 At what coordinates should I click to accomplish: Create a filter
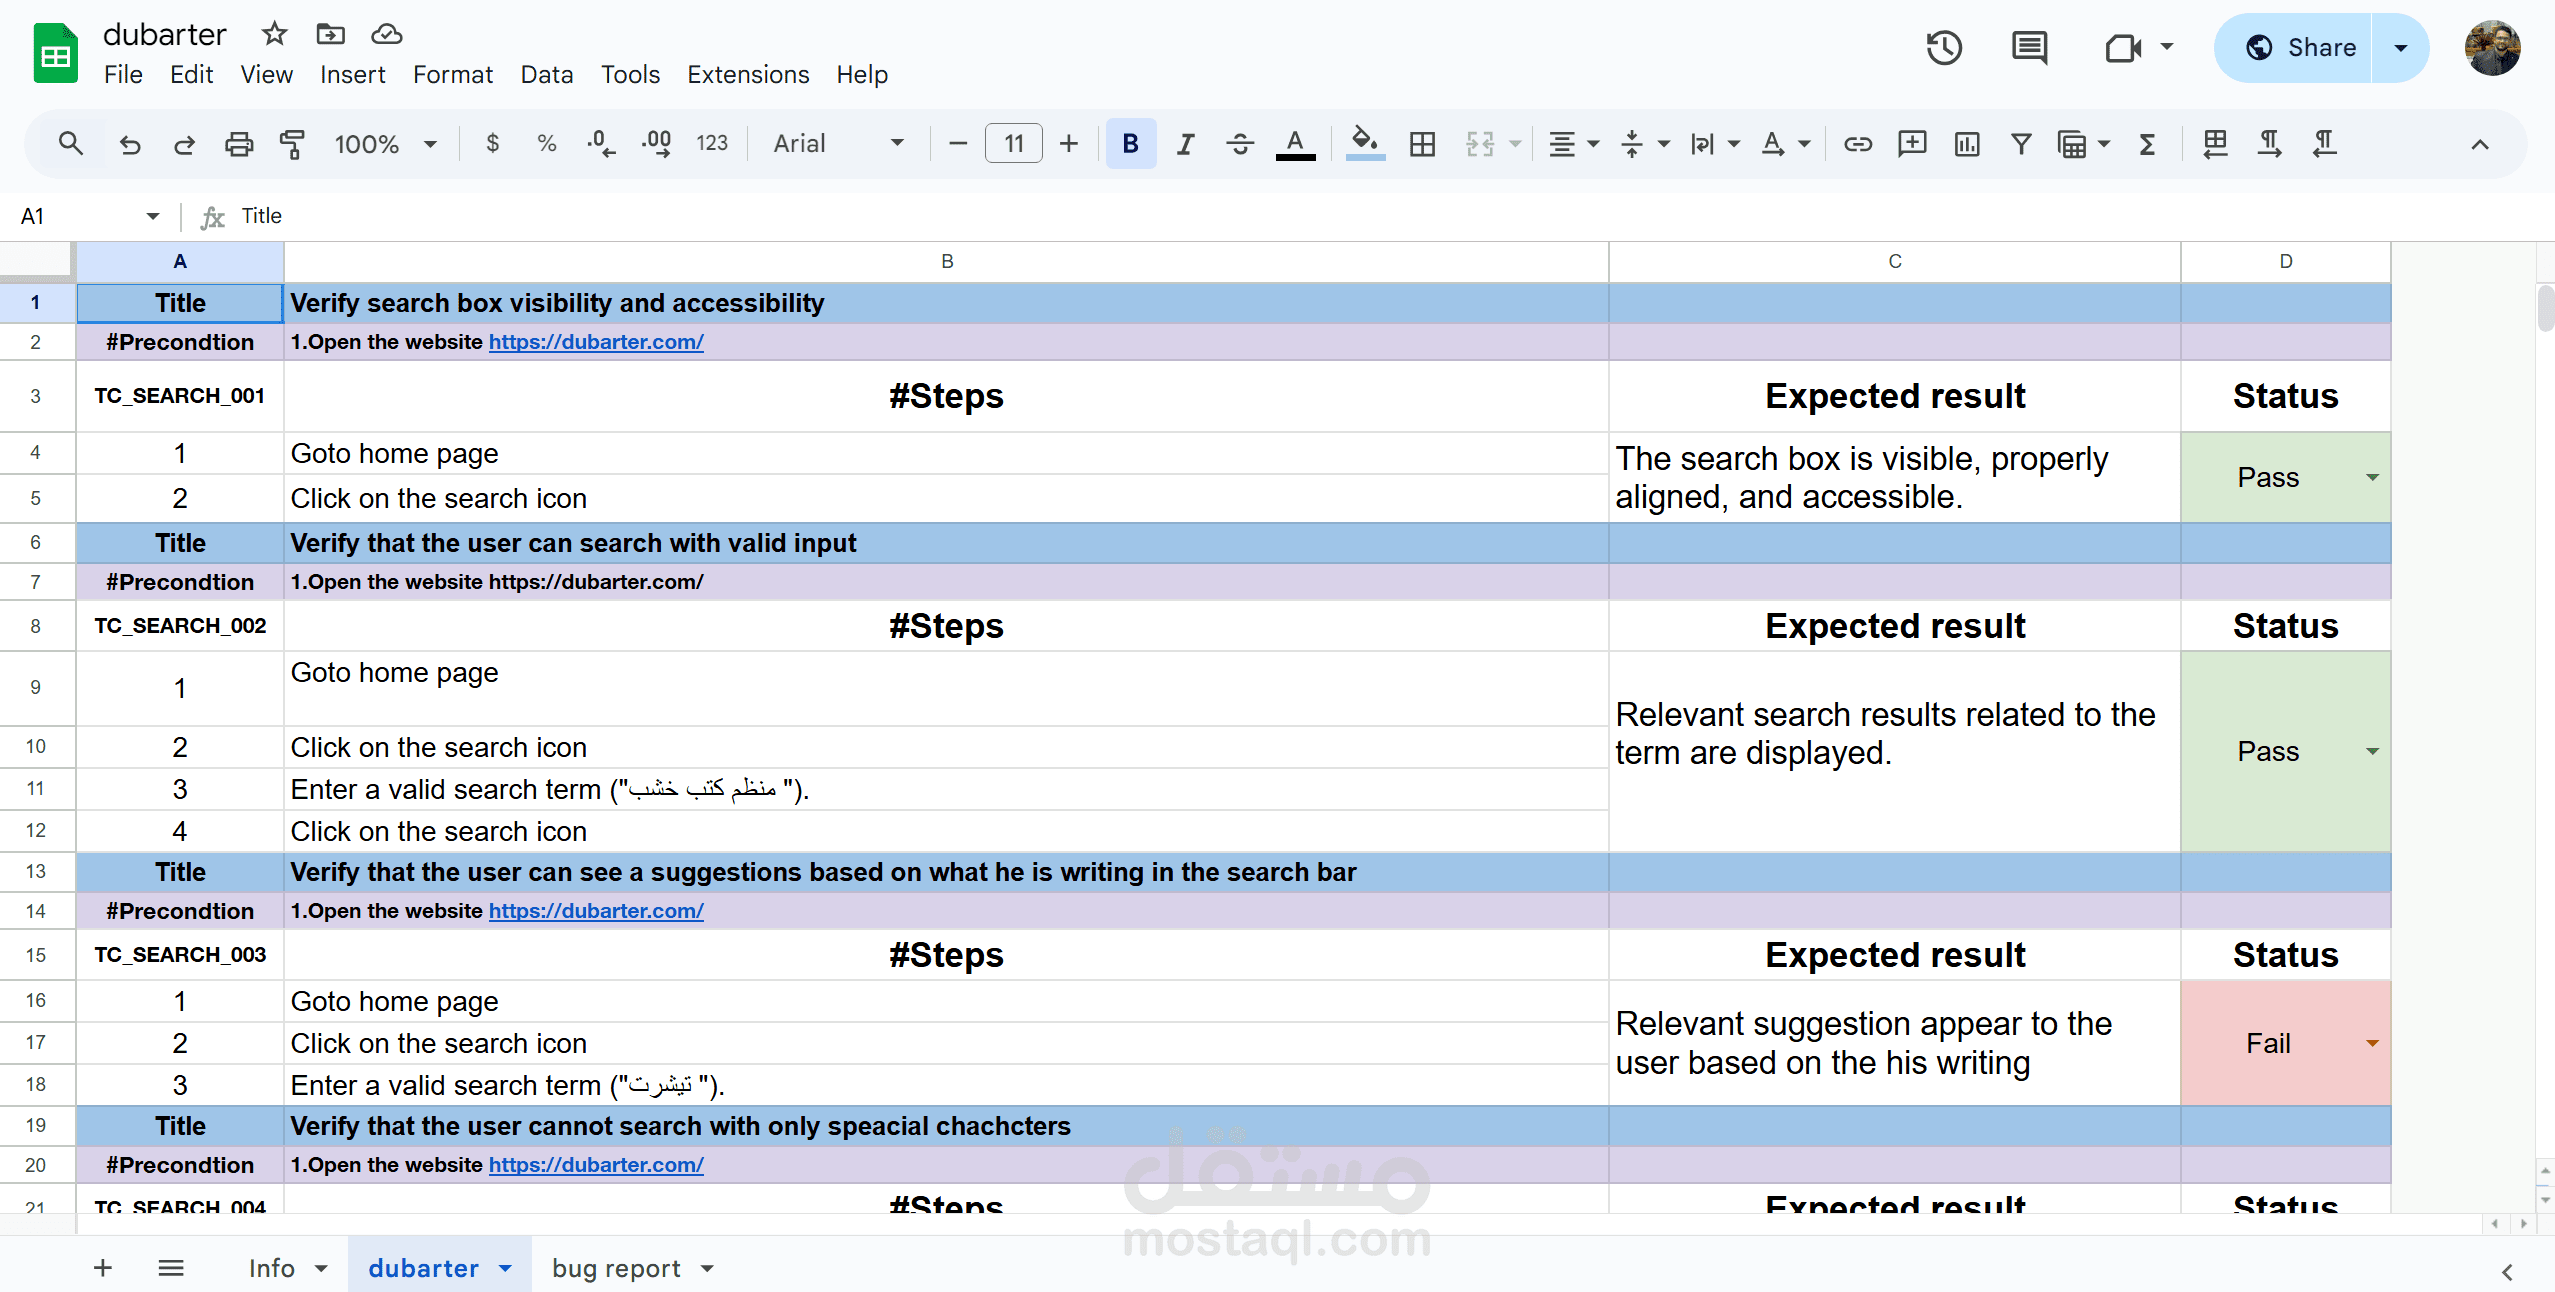coord(2021,144)
